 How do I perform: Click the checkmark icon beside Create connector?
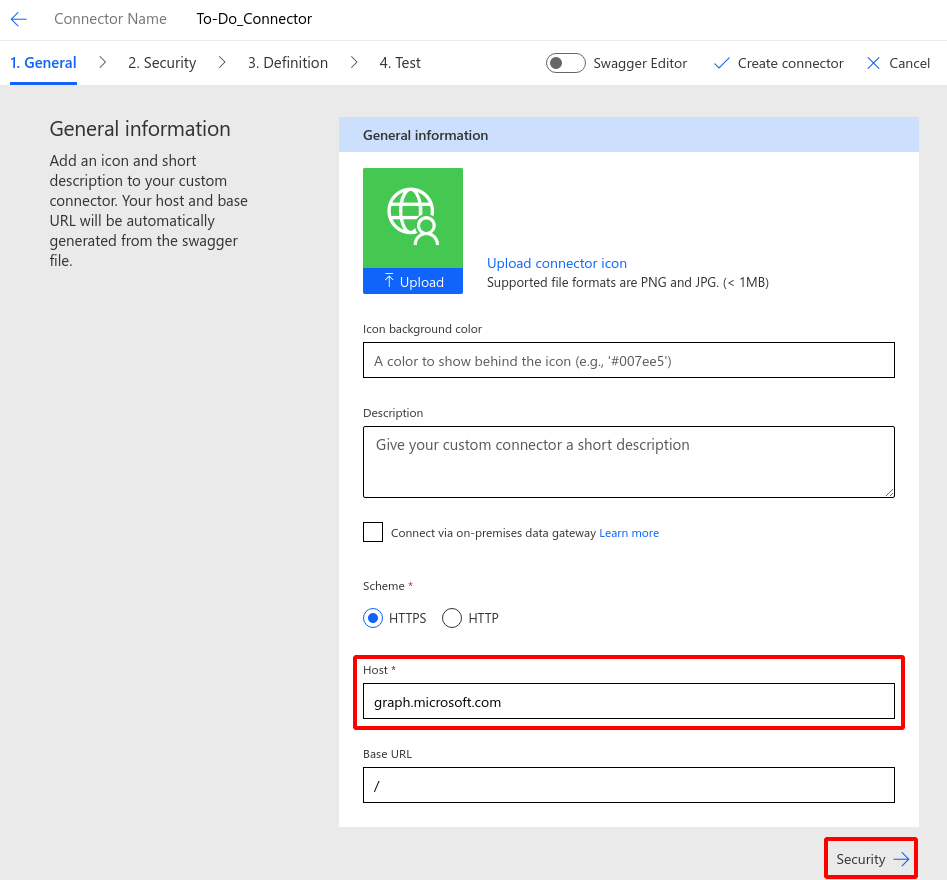(x=721, y=63)
